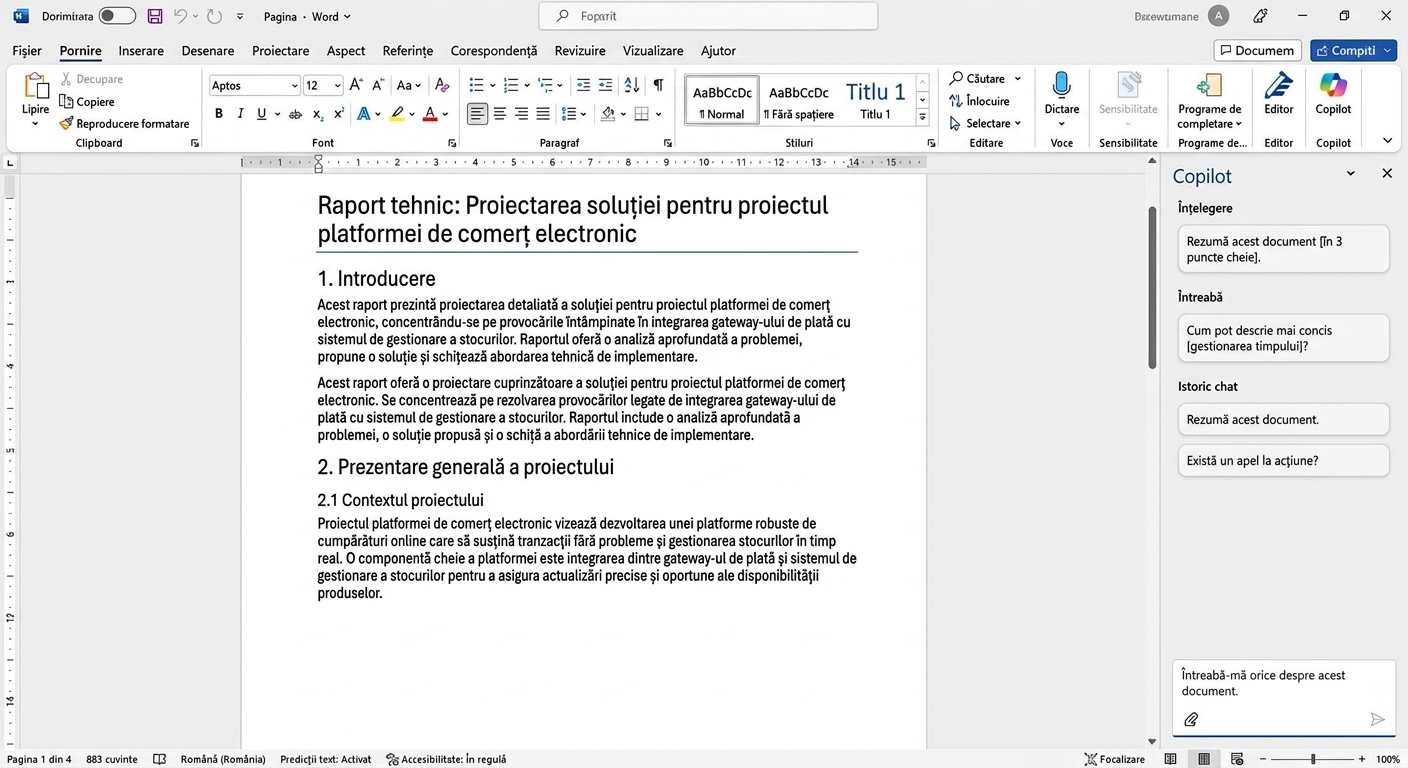Toggle paragraph marks pilcrow display
Screen dimensions: 1408x768
(658, 85)
